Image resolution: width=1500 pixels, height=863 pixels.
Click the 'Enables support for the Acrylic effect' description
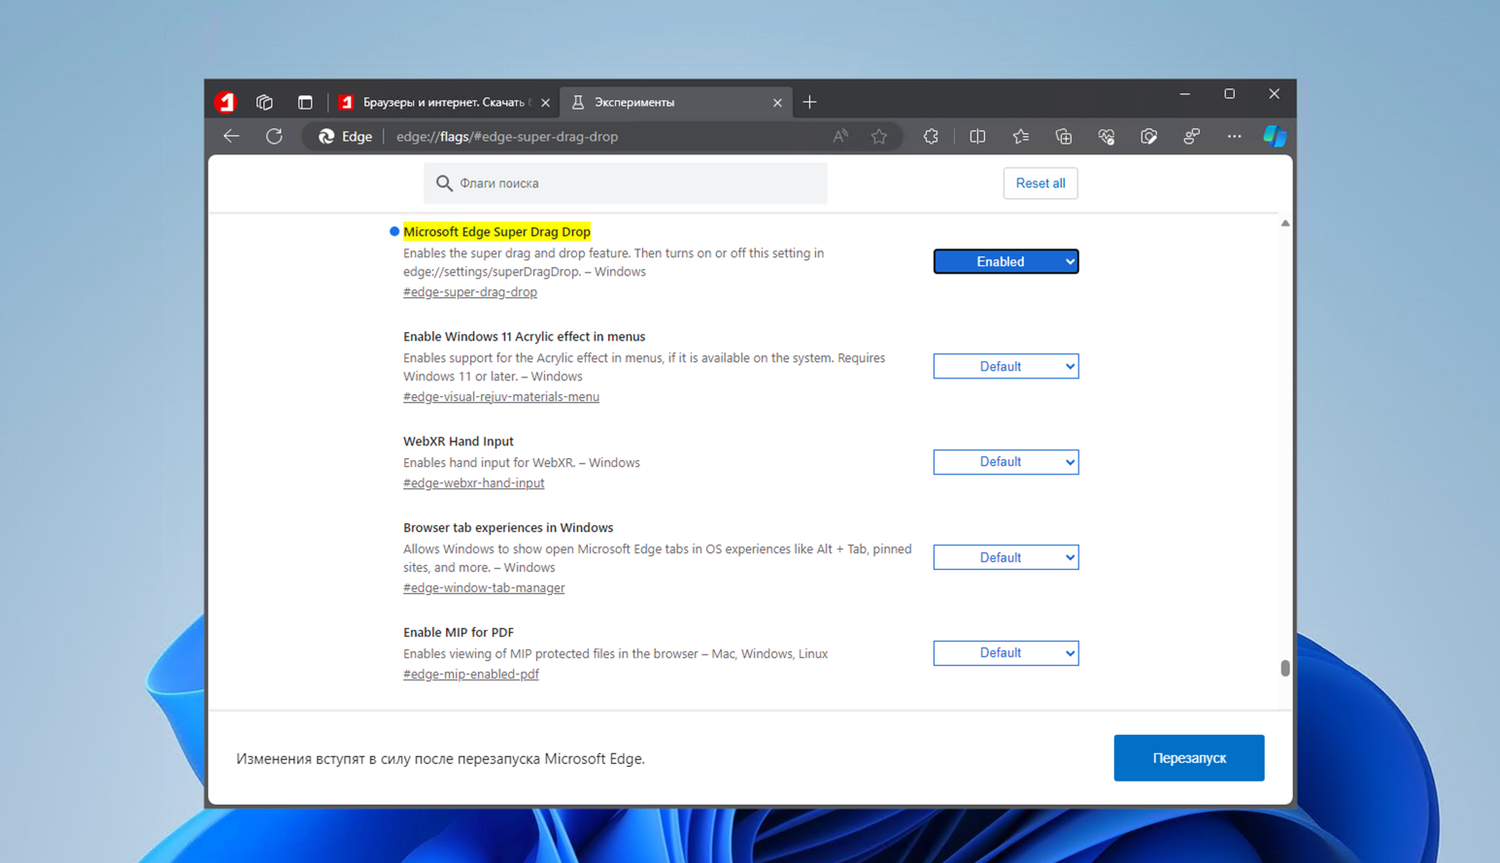point(644,367)
